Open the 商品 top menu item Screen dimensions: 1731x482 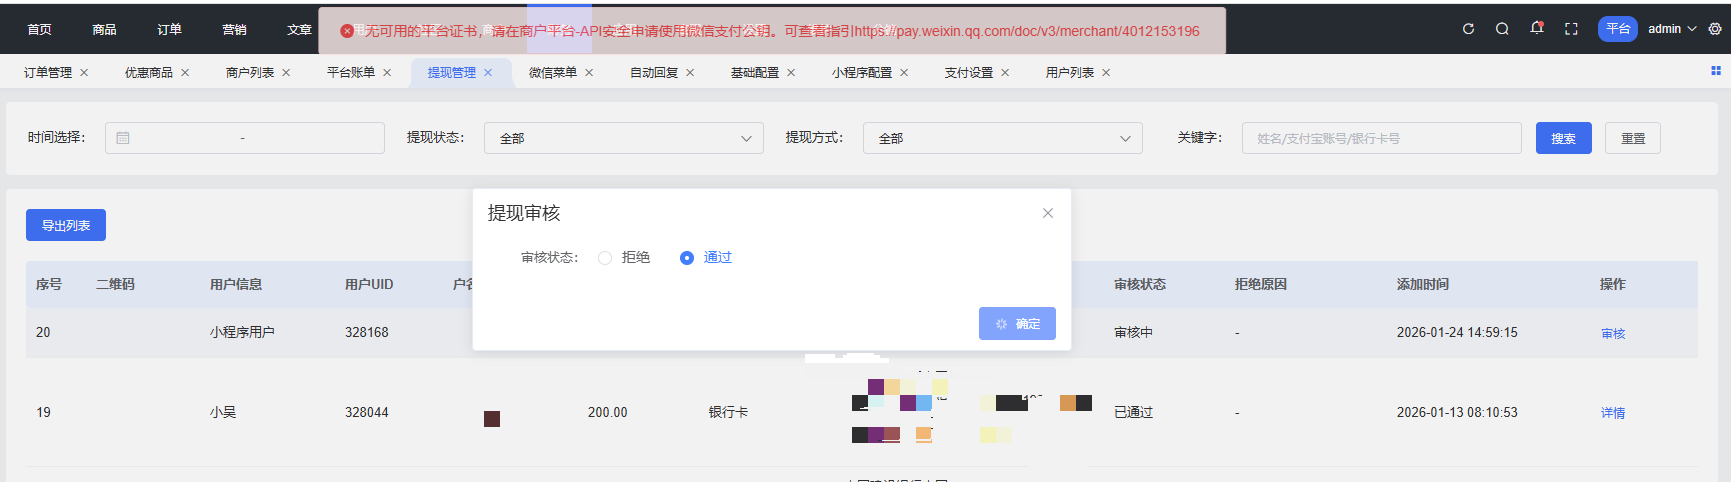click(104, 30)
